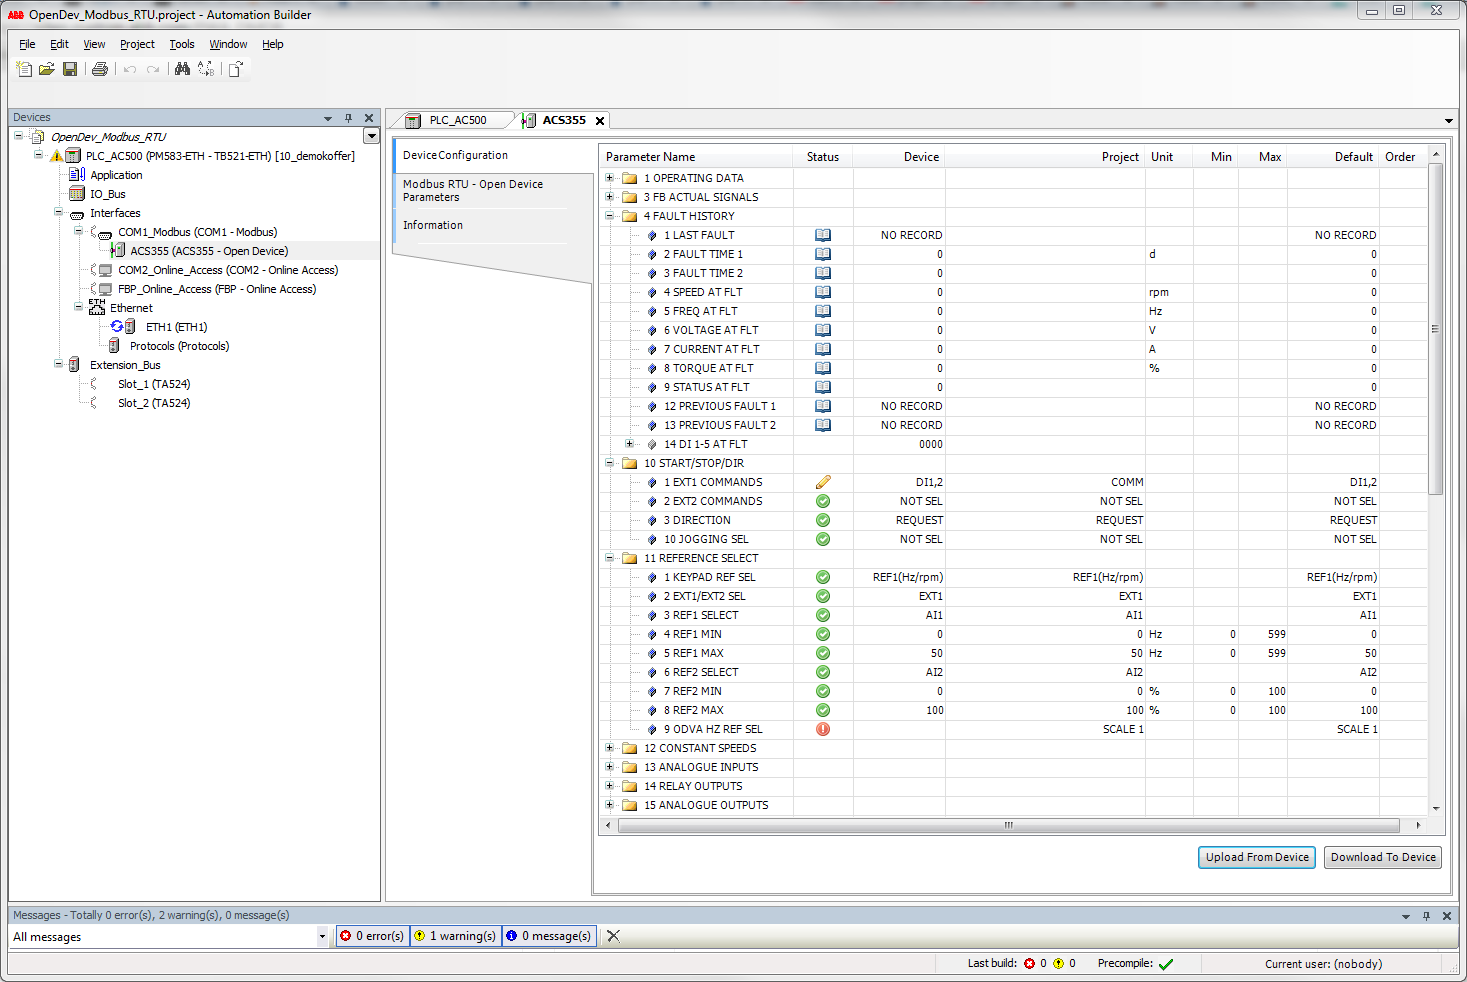Toggle the 1 warning(s) filter
The width and height of the screenshot is (1467, 982).
click(455, 936)
